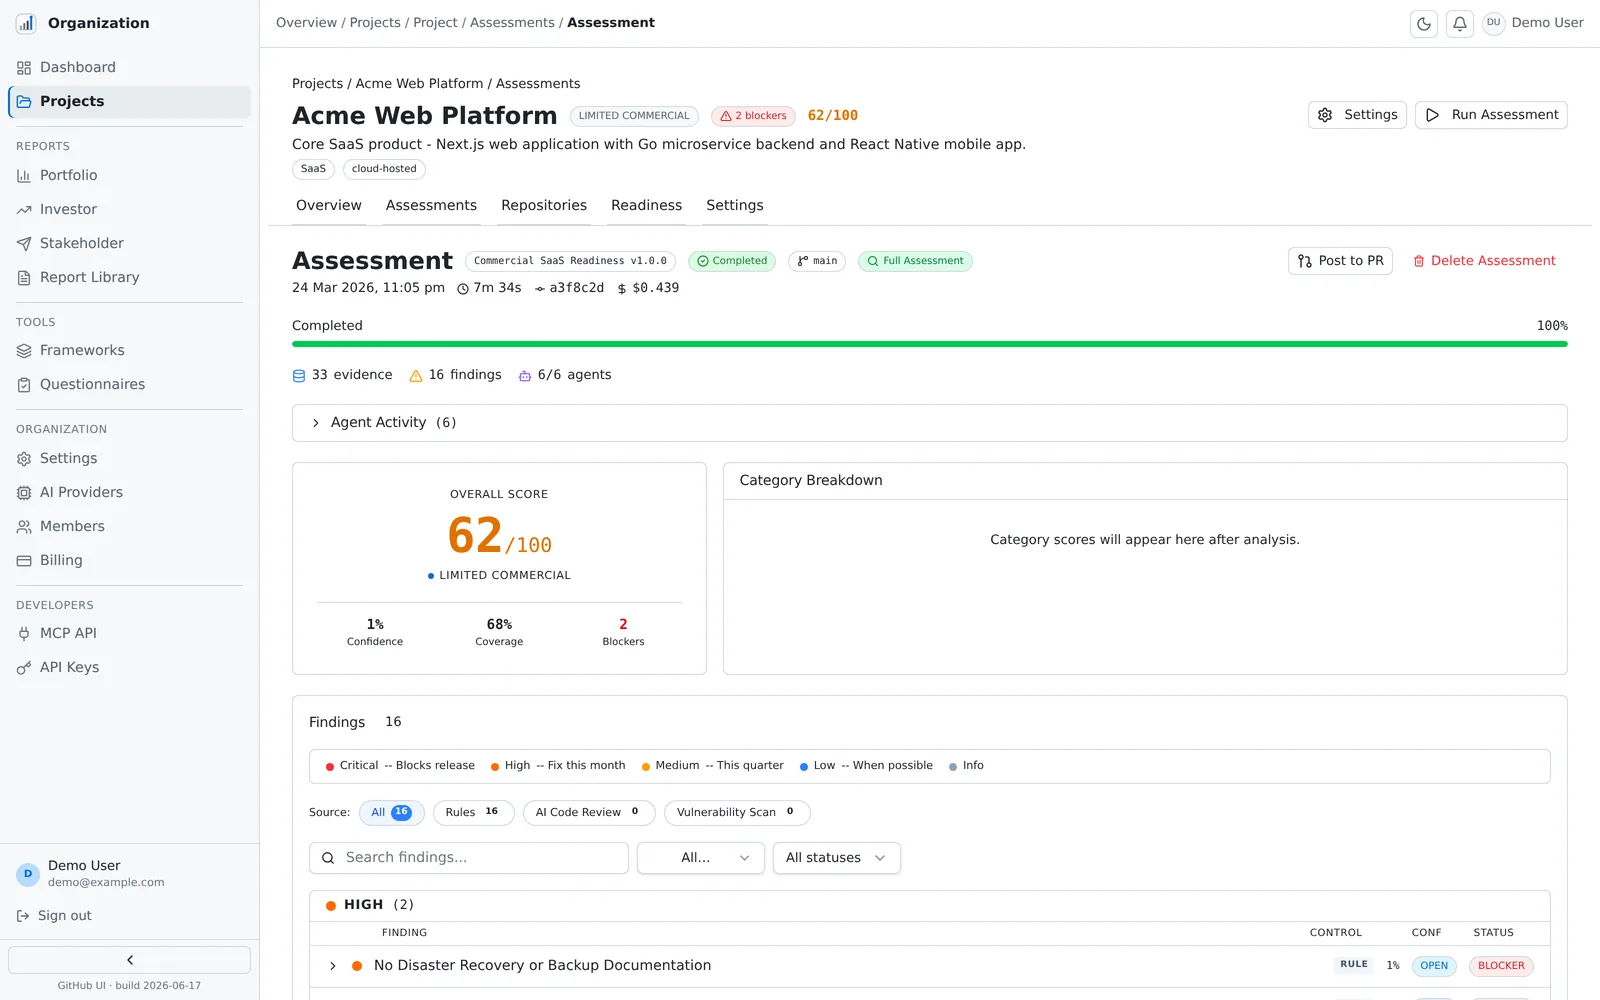Filter findings by source All
This screenshot has width=1600, height=1000.
pyautogui.click(x=392, y=813)
